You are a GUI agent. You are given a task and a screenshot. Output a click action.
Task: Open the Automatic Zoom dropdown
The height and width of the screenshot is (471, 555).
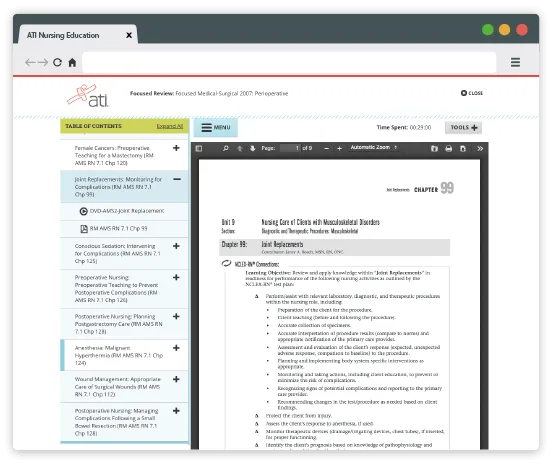pyautogui.click(x=374, y=147)
